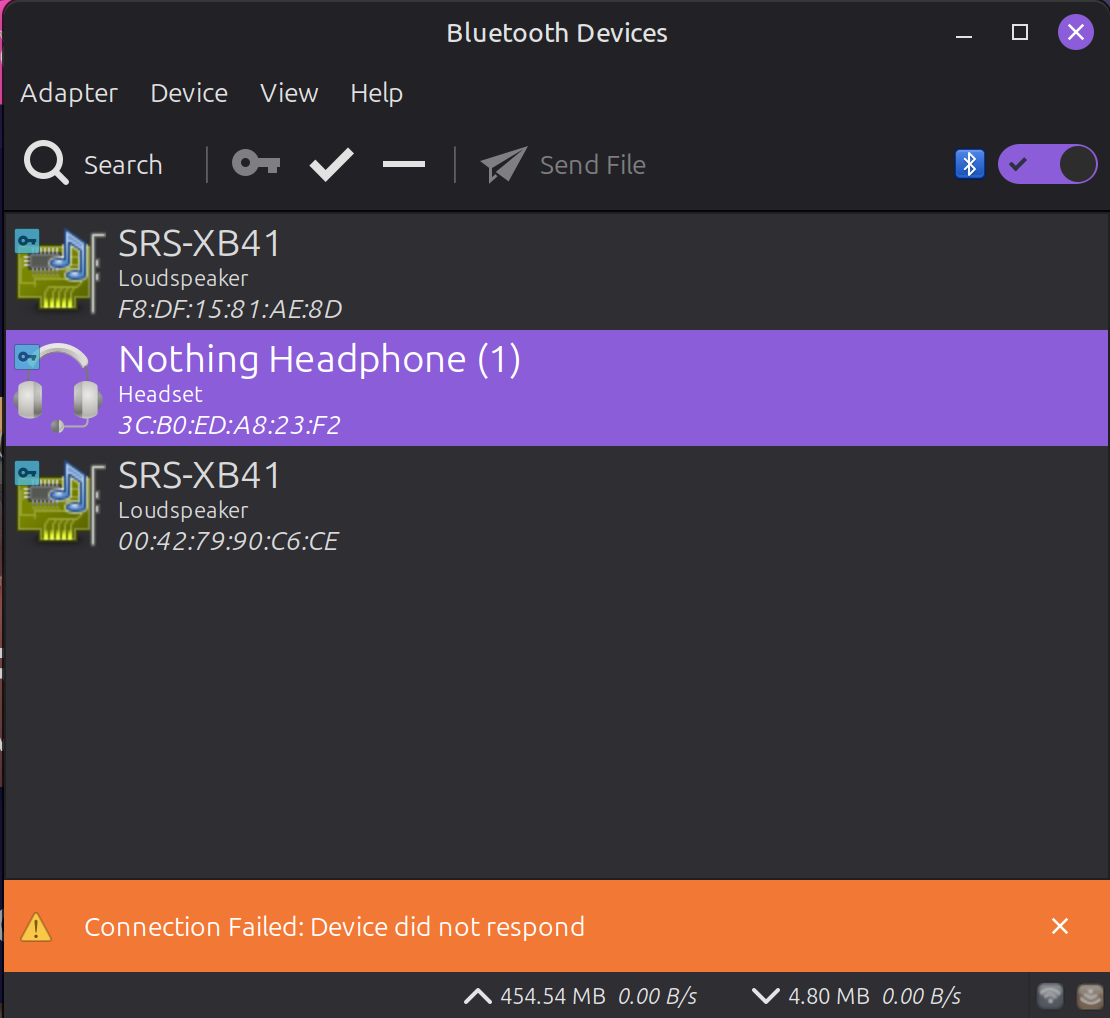Maximize the Bluetooth Devices window
1110x1018 pixels.
pos(1019,33)
